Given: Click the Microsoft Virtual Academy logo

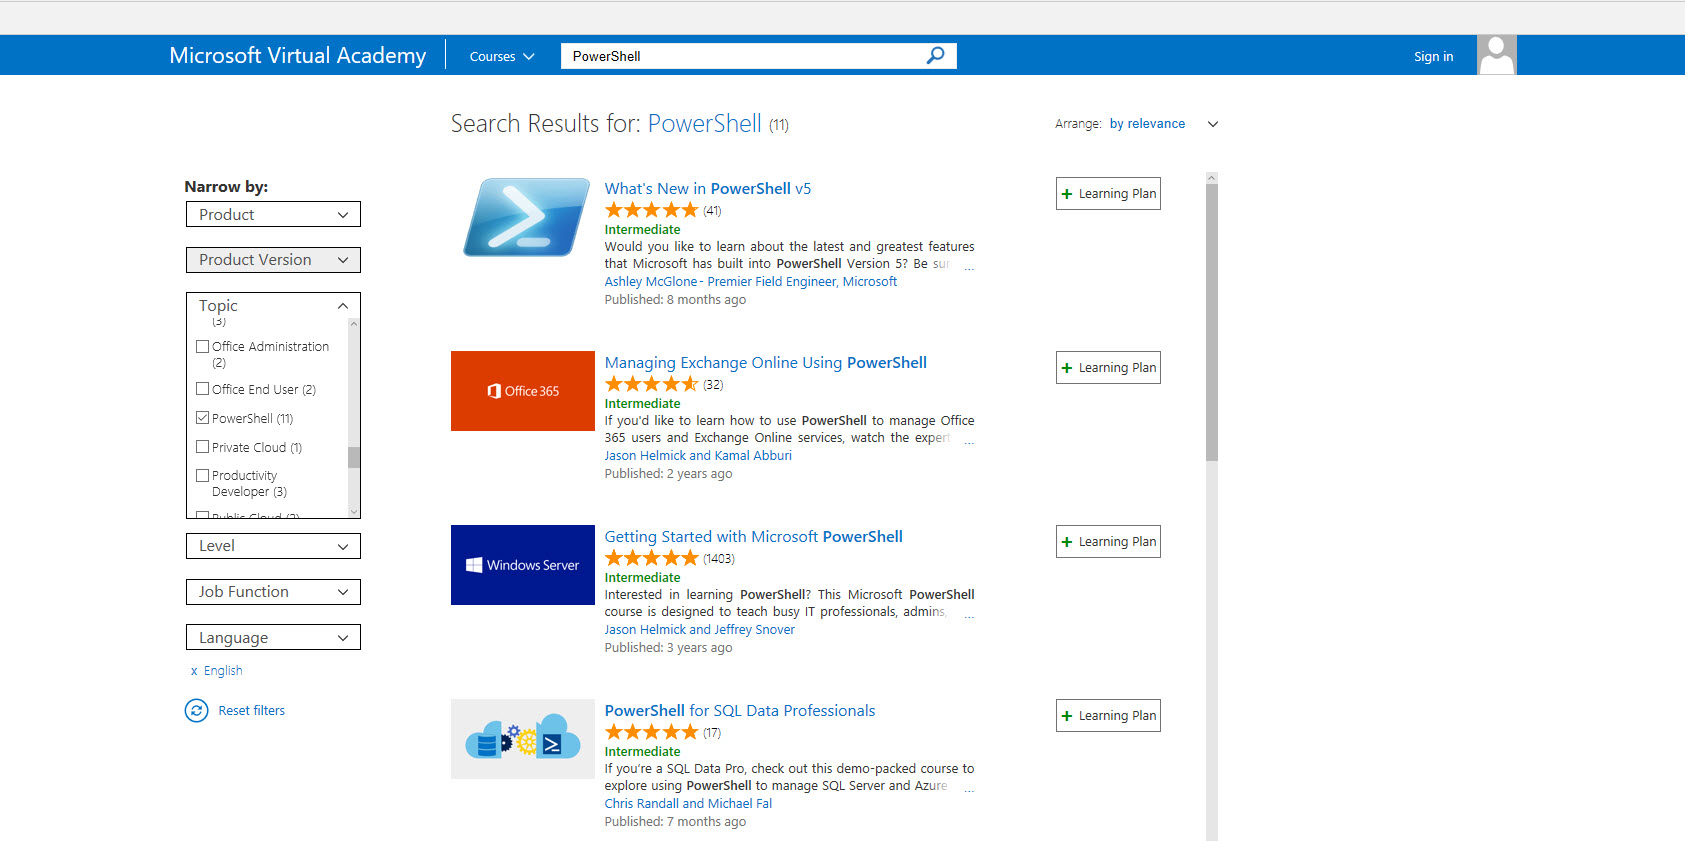Looking at the screenshot, I should pos(298,56).
